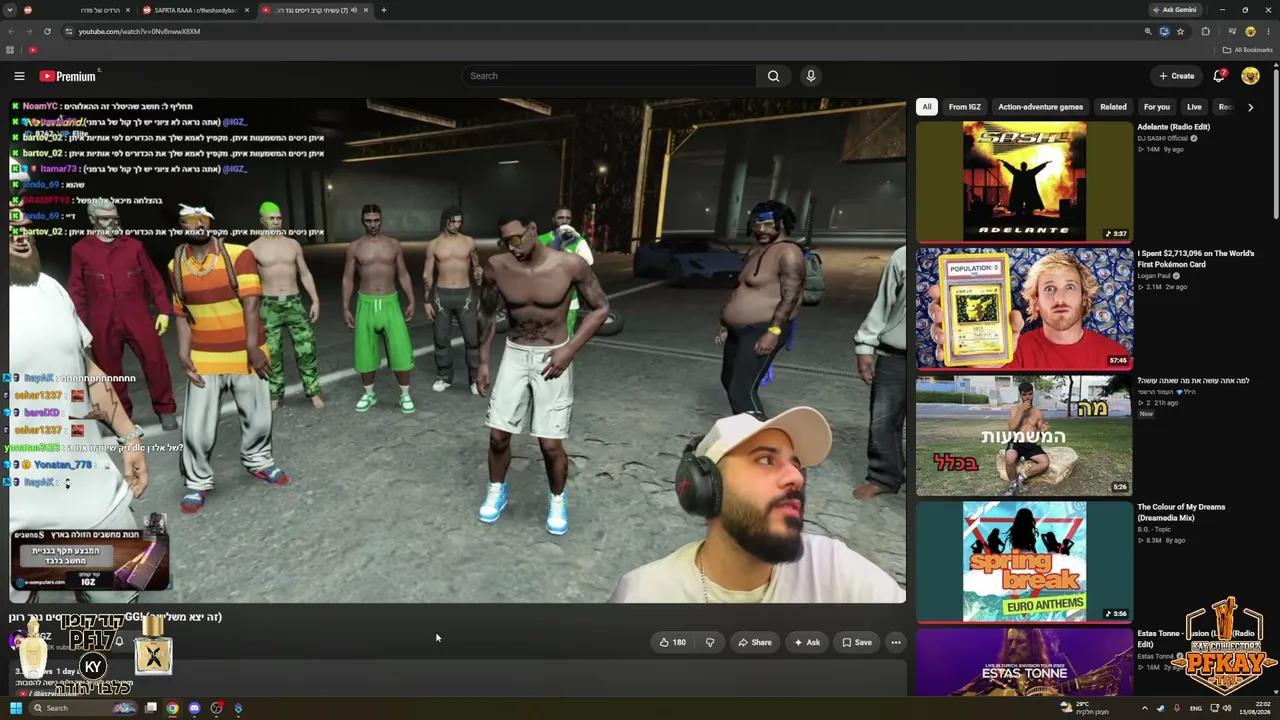Open the Adelante thumbnail
Screen dimensions: 1280x720
(1024, 181)
